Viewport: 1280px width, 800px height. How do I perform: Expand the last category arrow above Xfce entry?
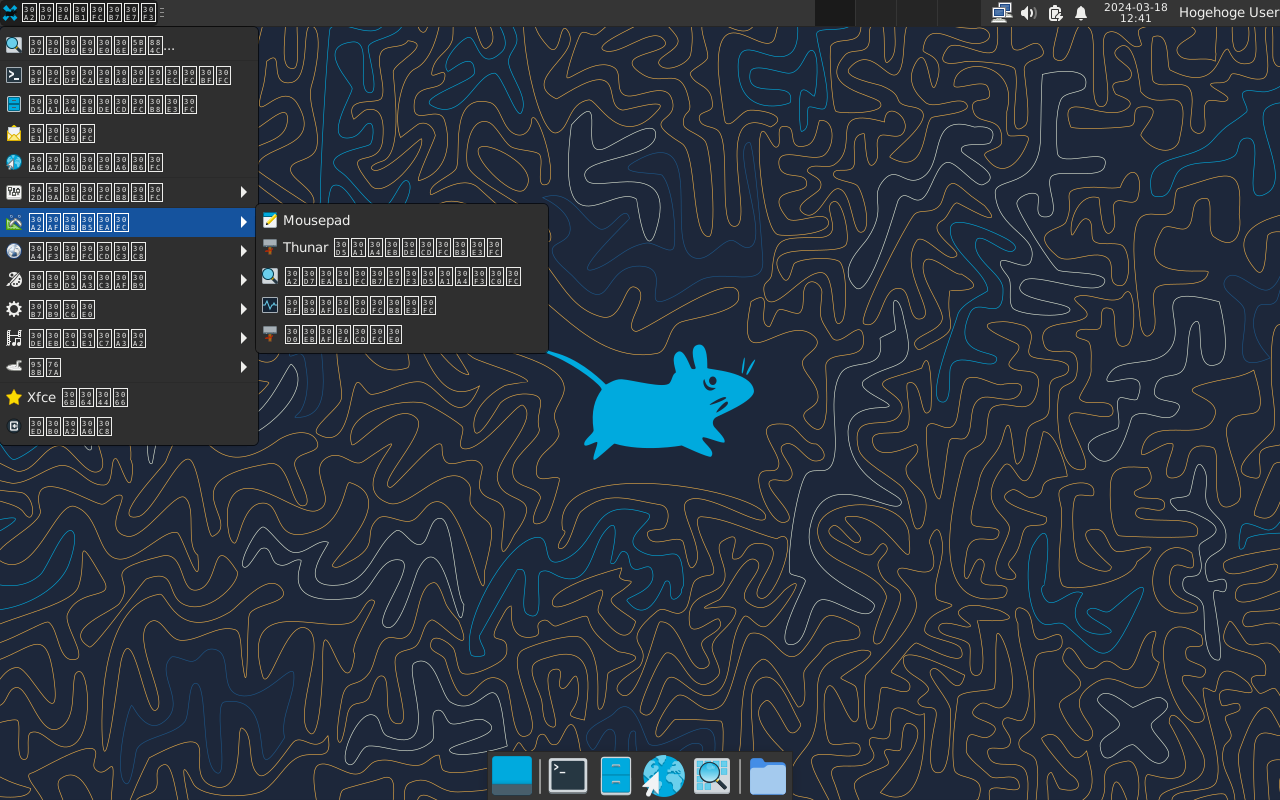click(243, 367)
